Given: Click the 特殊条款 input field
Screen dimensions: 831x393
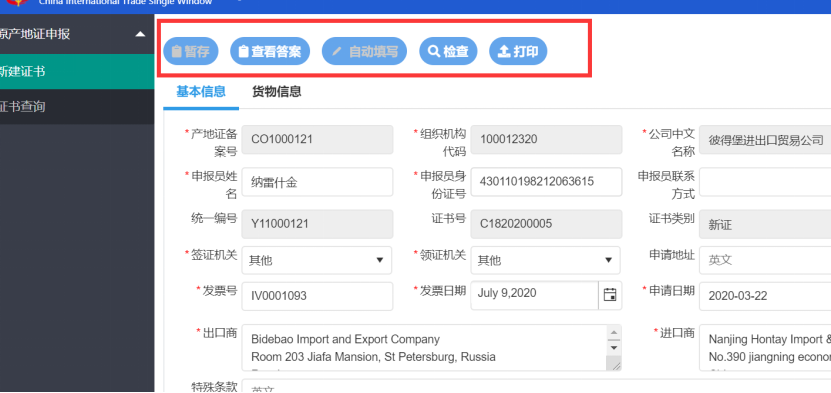Looking at the screenshot, I should pos(536,386).
